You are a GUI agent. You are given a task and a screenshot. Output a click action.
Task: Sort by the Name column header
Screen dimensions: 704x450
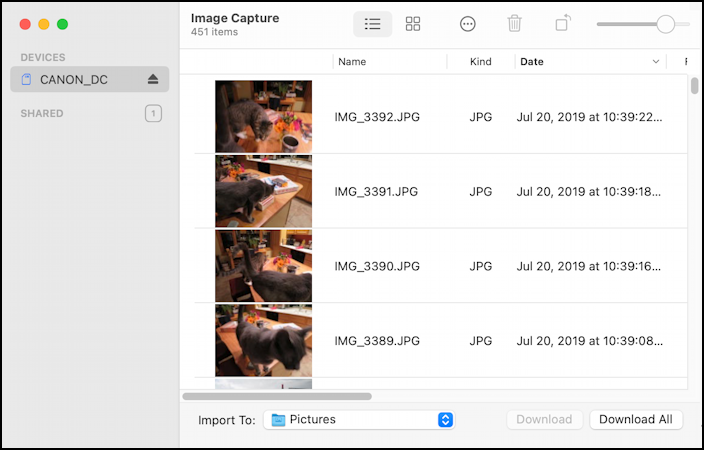(x=352, y=62)
